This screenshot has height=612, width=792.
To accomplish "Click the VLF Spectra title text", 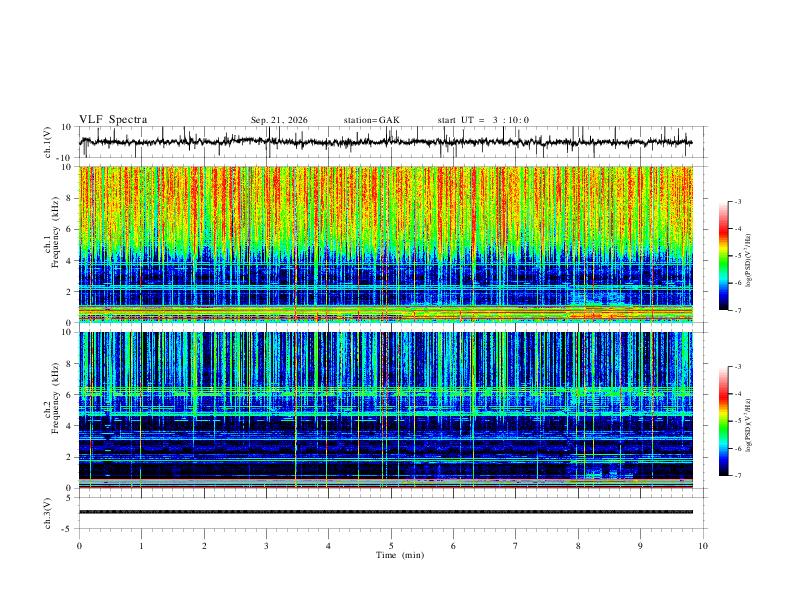I will coord(113,120).
